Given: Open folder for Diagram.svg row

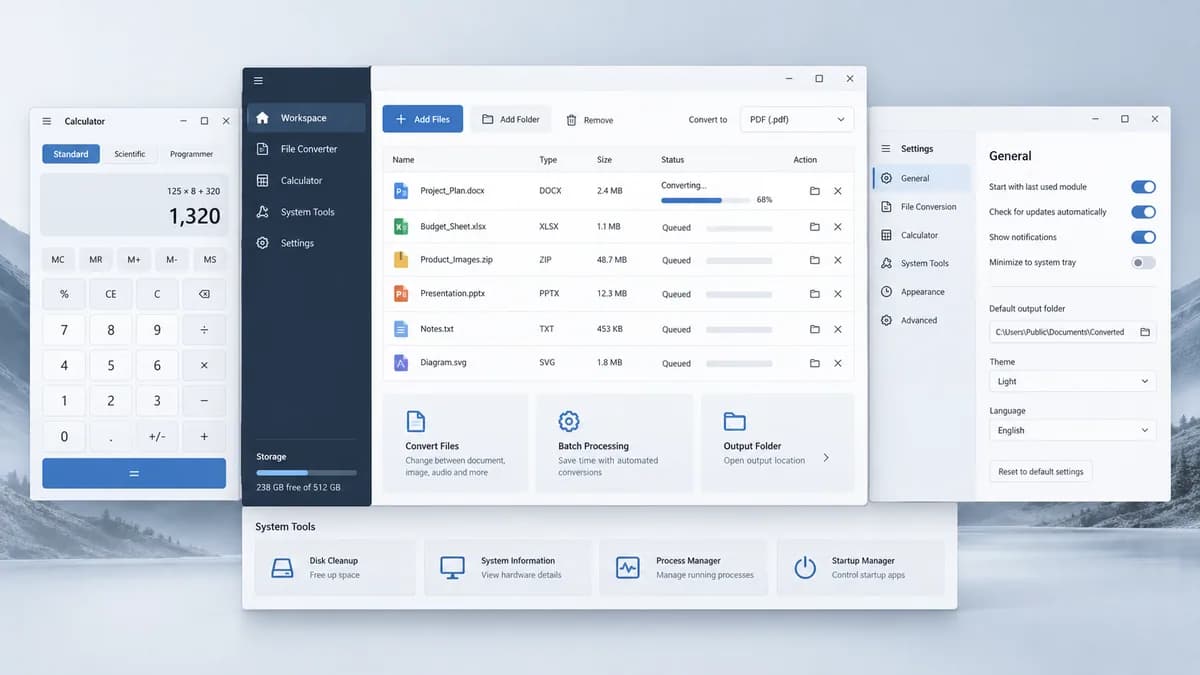Looking at the screenshot, I should pos(815,363).
